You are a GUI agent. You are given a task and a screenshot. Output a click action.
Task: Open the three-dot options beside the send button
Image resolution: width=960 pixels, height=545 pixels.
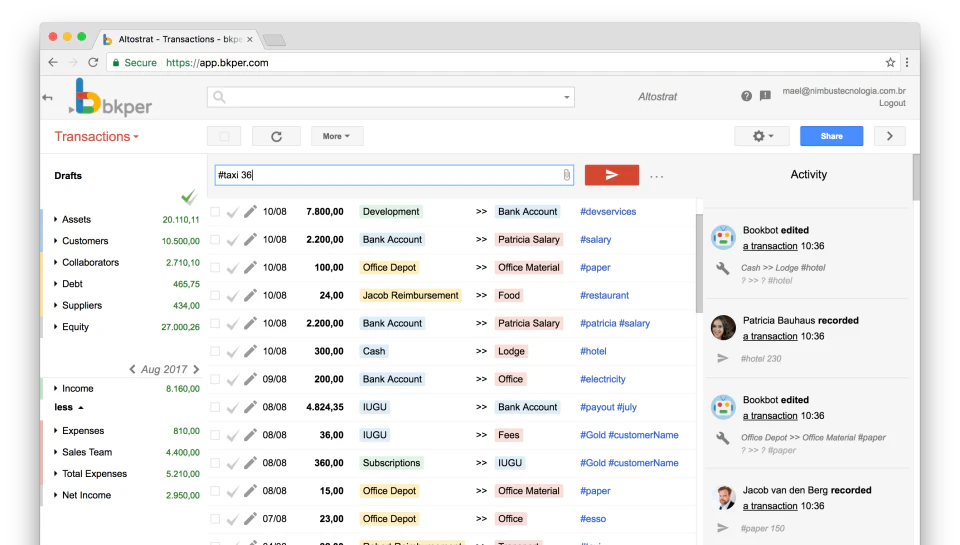pos(656,176)
